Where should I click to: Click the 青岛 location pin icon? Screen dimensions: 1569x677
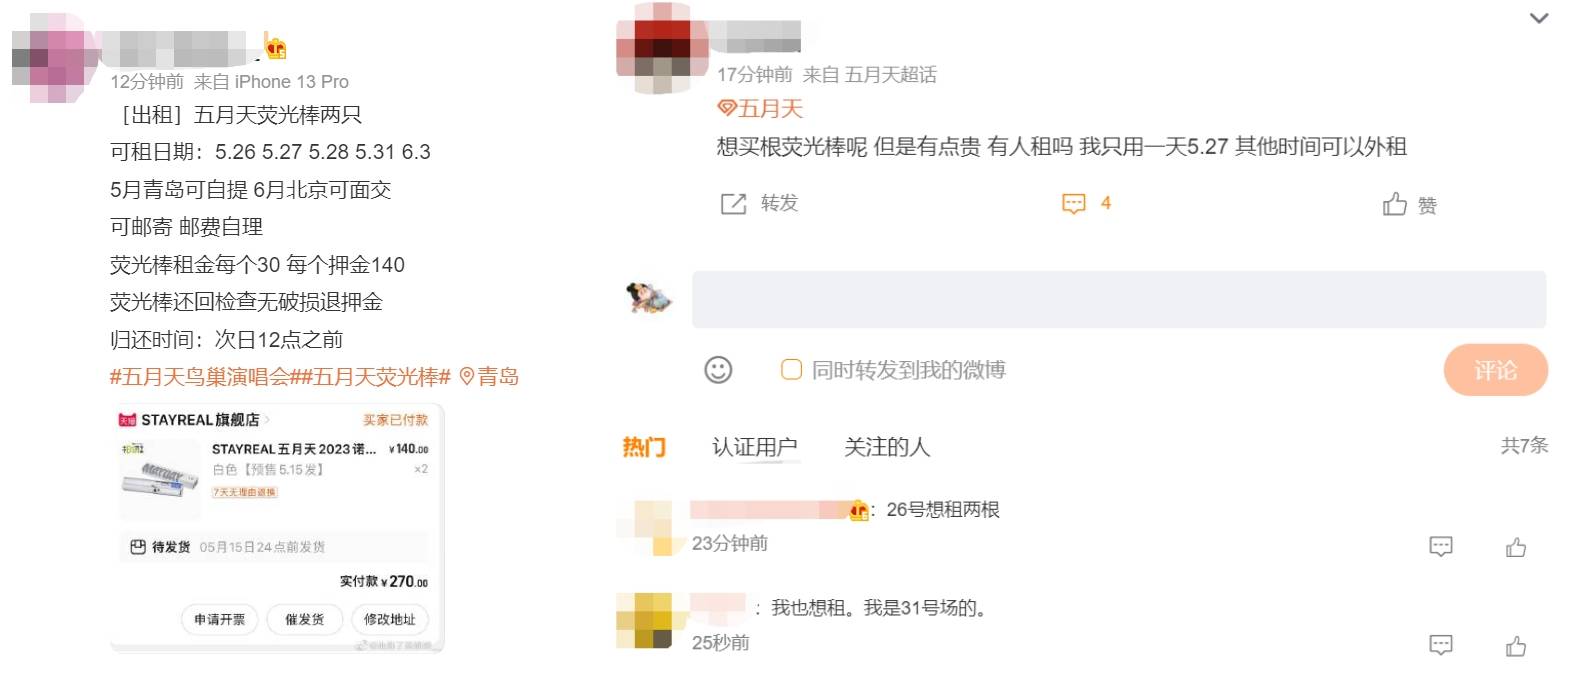466,377
